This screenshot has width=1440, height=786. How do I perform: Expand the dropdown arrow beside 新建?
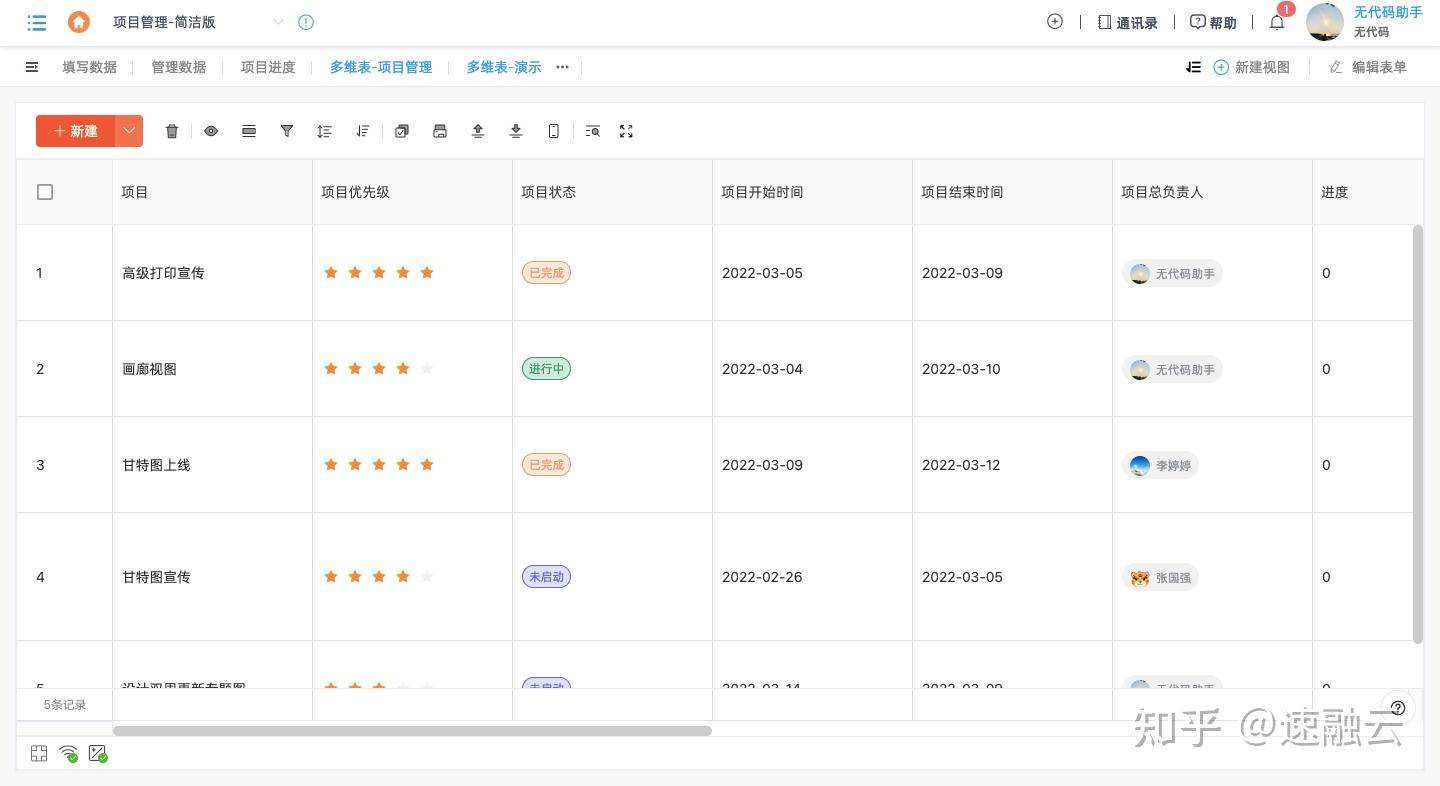pos(129,131)
